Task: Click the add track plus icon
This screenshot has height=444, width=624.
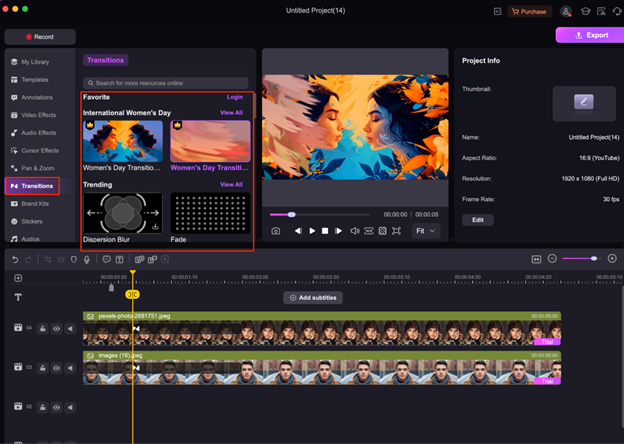Action: tap(18, 278)
